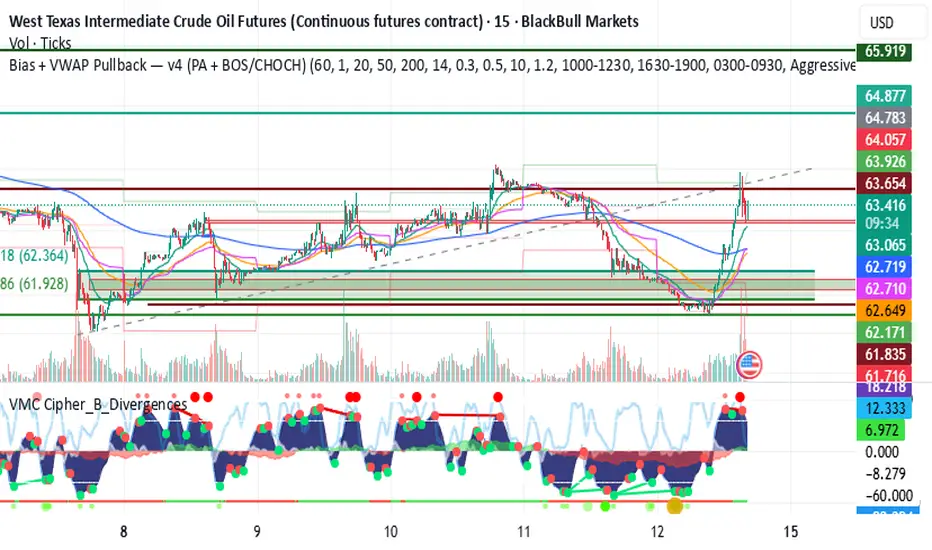Select the red 64.057 price label

pos(885,140)
